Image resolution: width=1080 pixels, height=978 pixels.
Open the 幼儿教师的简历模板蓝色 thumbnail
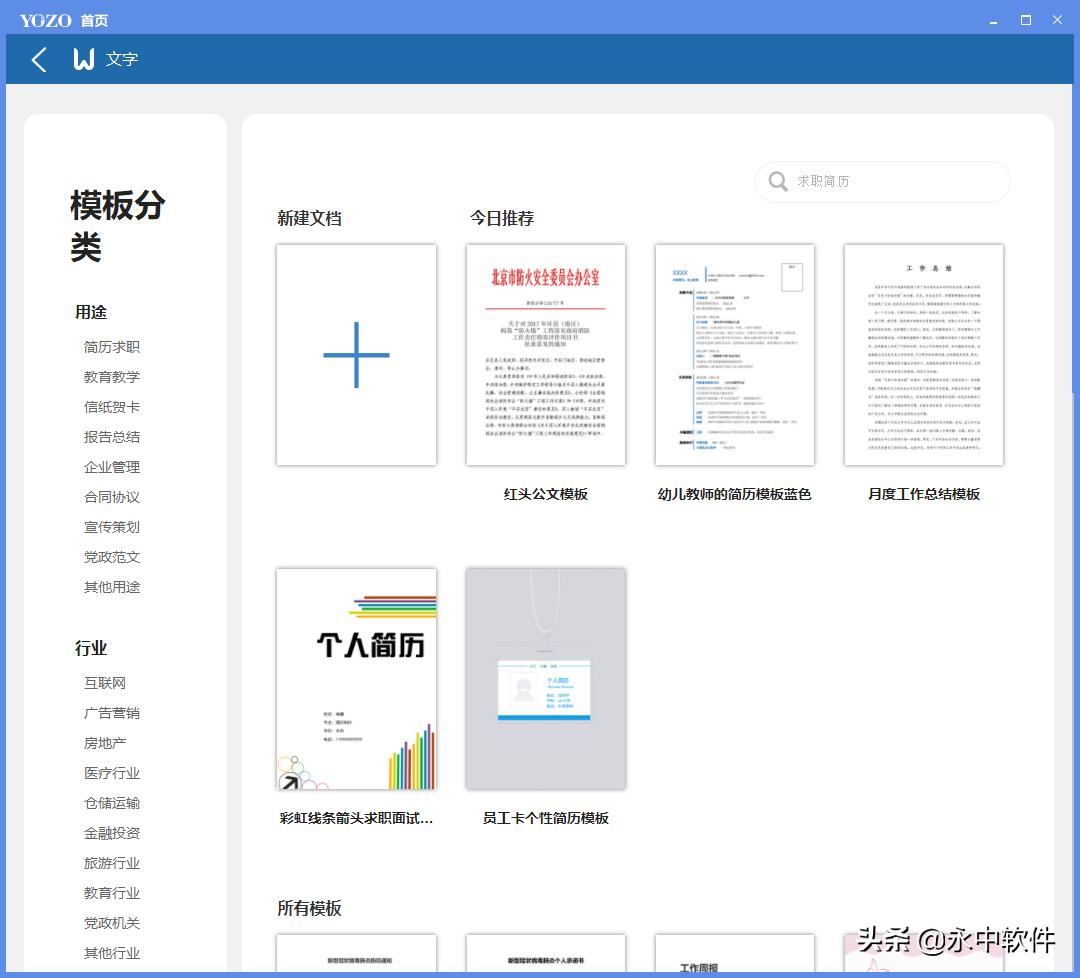734,355
